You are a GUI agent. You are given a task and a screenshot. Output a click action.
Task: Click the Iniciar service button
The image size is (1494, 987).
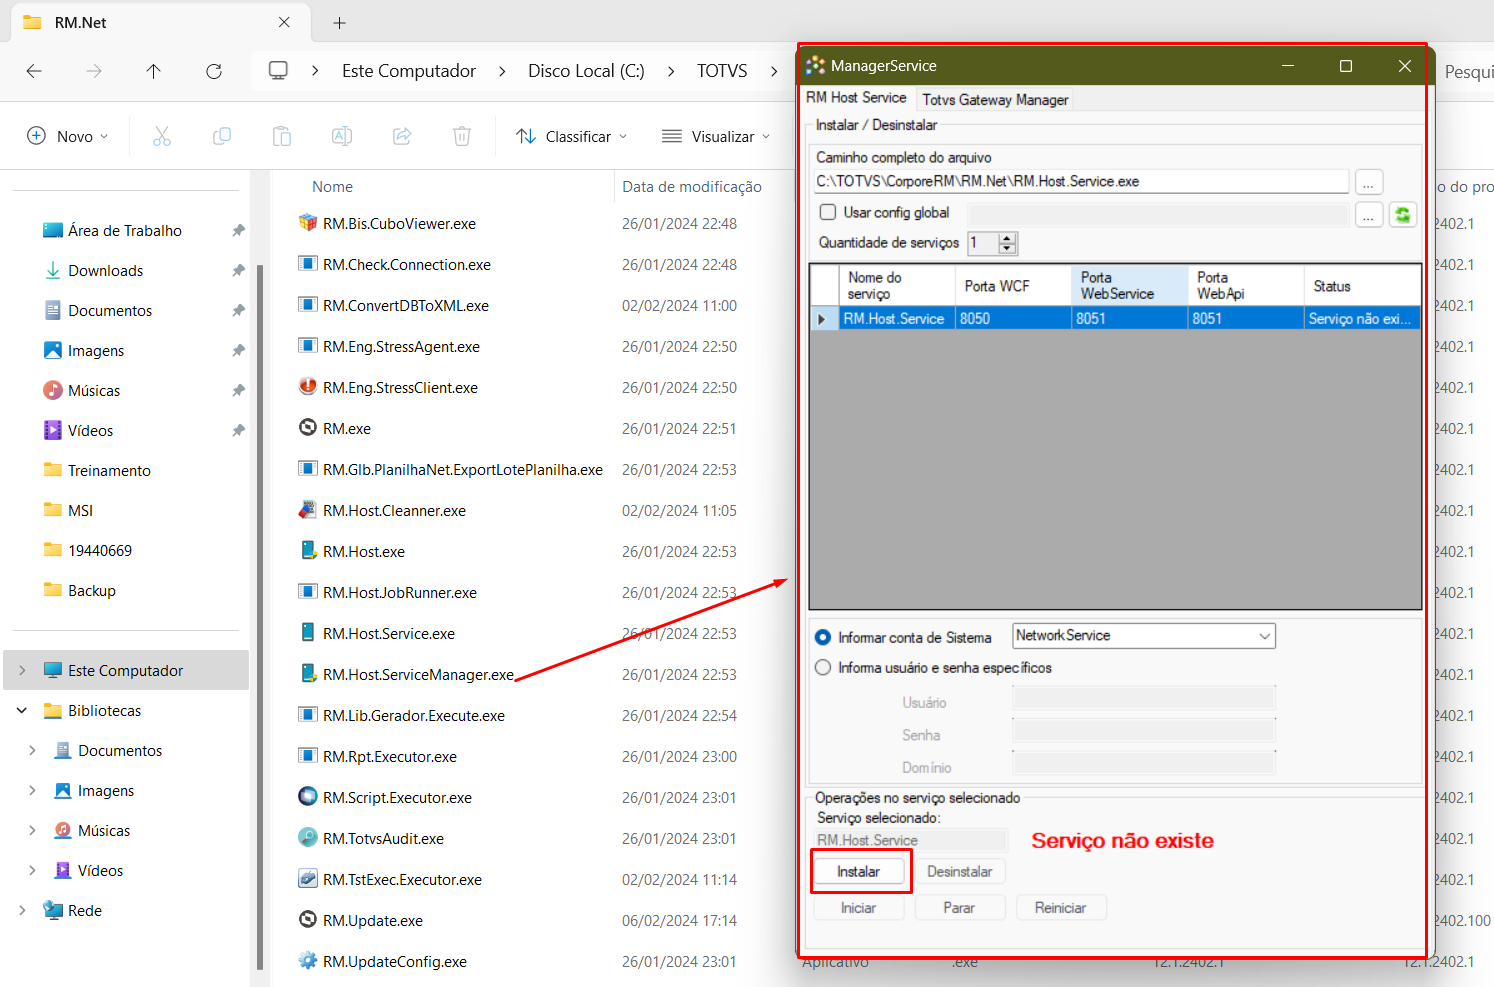858,907
